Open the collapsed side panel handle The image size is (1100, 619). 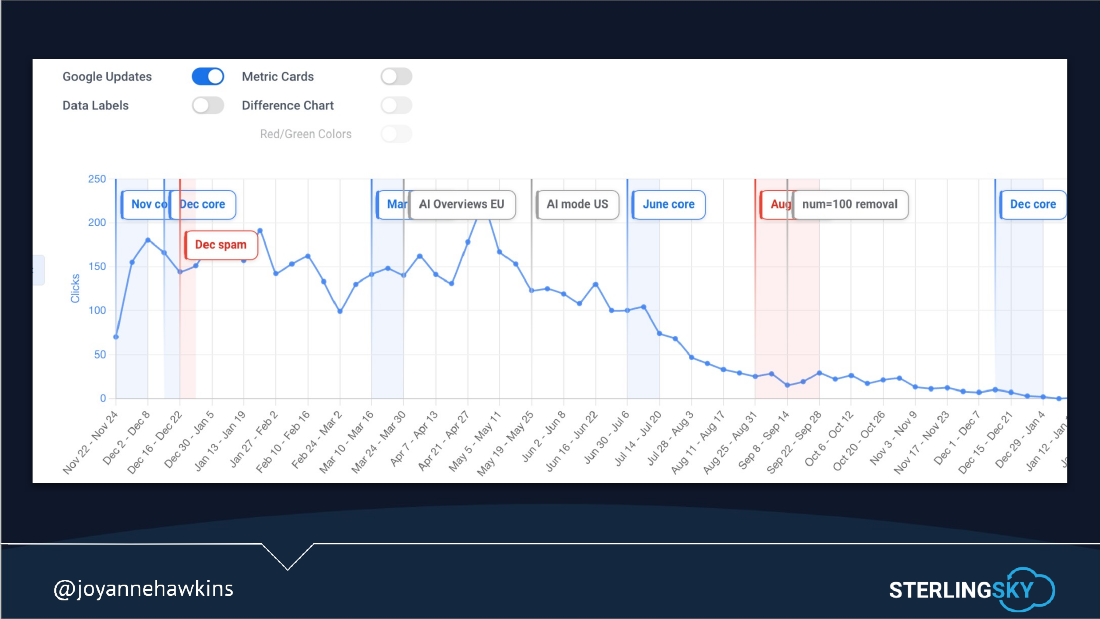point(39,270)
